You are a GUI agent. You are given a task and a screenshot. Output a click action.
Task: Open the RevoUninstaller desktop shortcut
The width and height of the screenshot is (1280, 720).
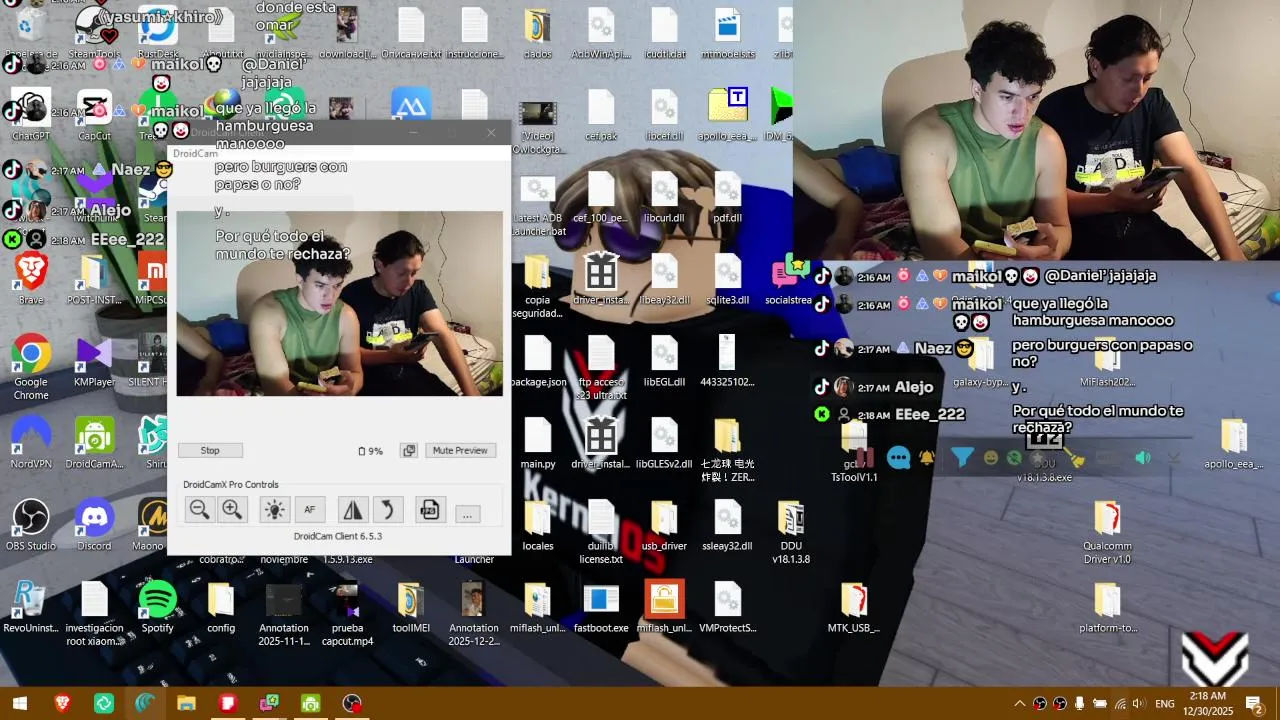click(x=31, y=607)
